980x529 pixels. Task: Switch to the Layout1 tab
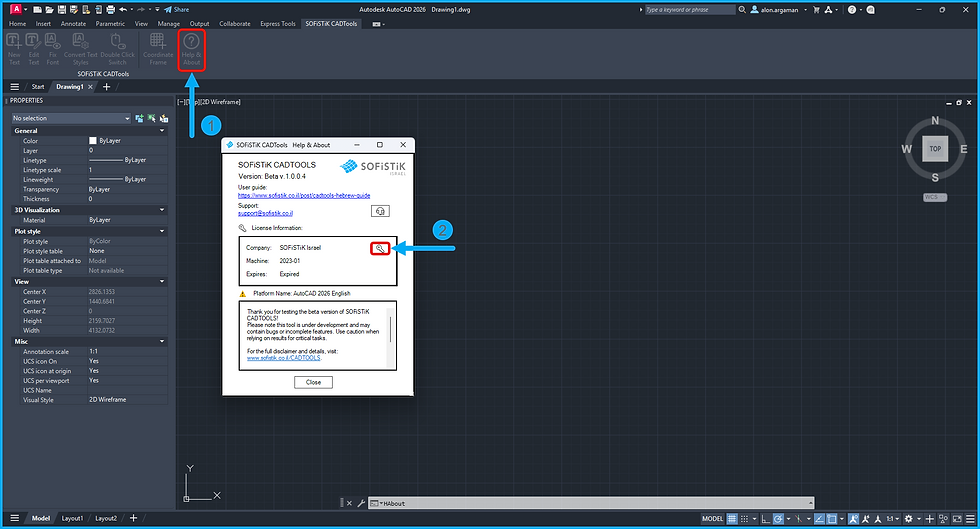[72, 518]
